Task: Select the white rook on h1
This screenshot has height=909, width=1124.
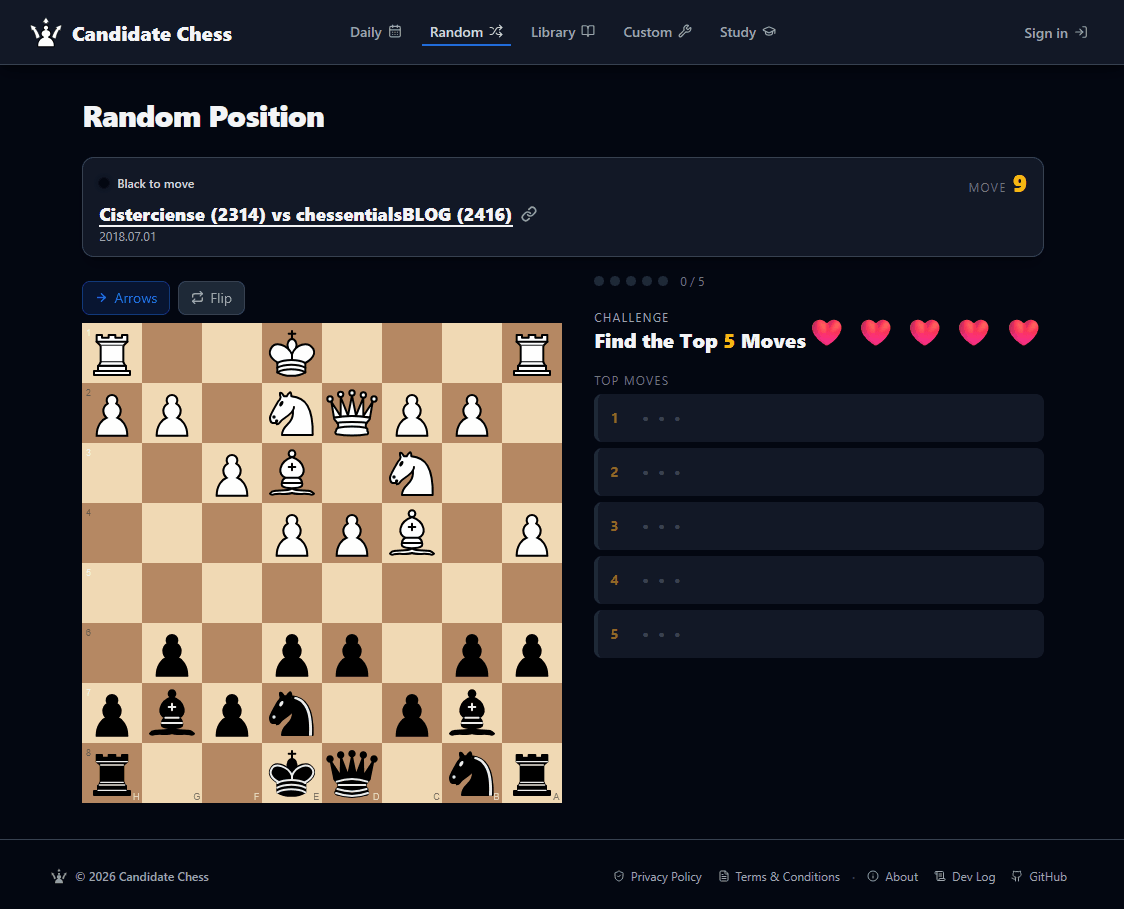Action: tap(113, 353)
